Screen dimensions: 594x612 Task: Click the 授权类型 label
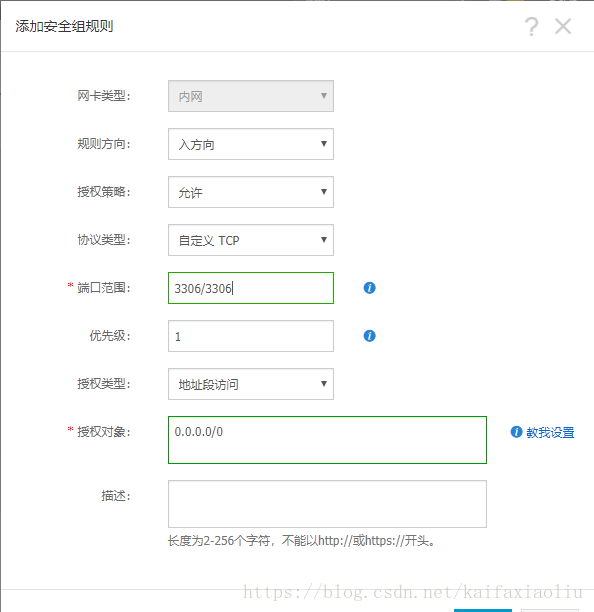(103, 384)
